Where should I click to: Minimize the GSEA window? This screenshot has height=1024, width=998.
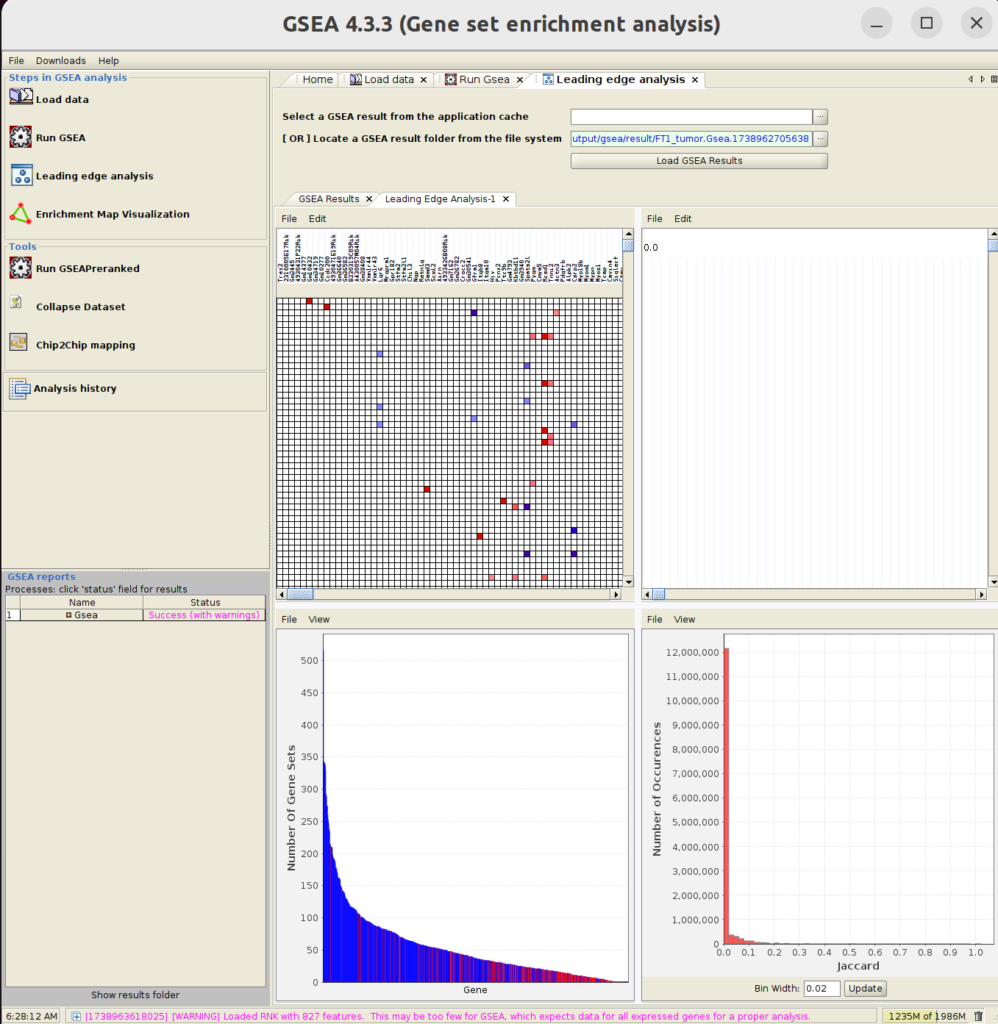pyautogui.click(x=877, y=24)
